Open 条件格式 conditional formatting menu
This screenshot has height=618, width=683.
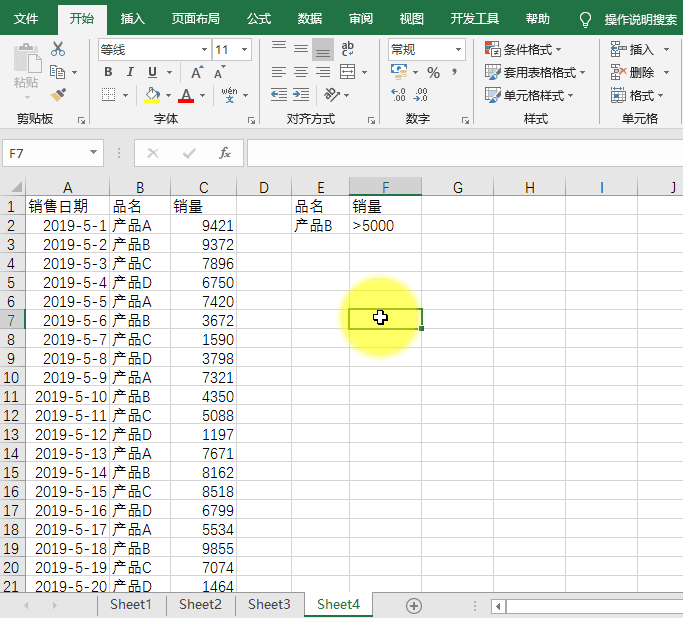pos(523,49)
